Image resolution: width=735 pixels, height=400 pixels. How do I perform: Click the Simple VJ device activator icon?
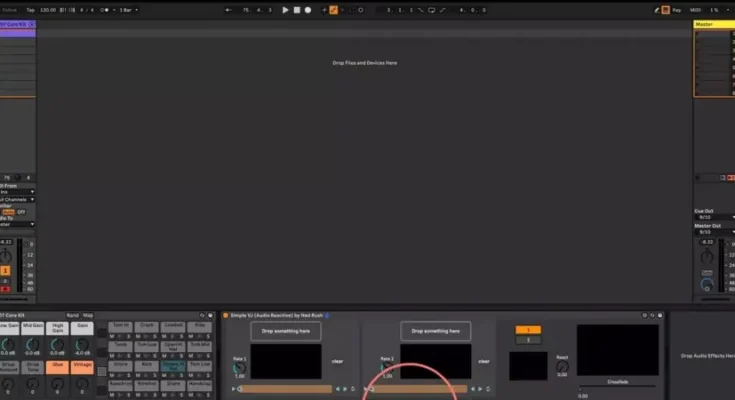click(x=226, y=315)
